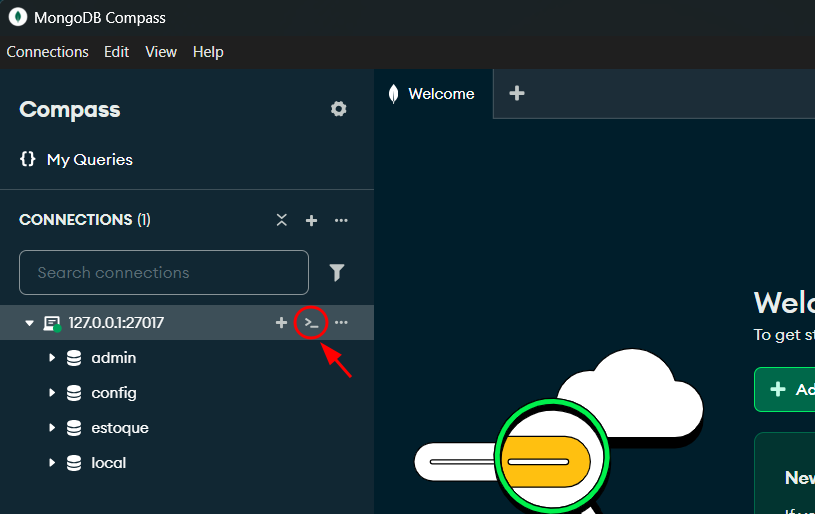Expand the estoque database
The width and height of the screenshot is (815, 514).
point(52,428)
